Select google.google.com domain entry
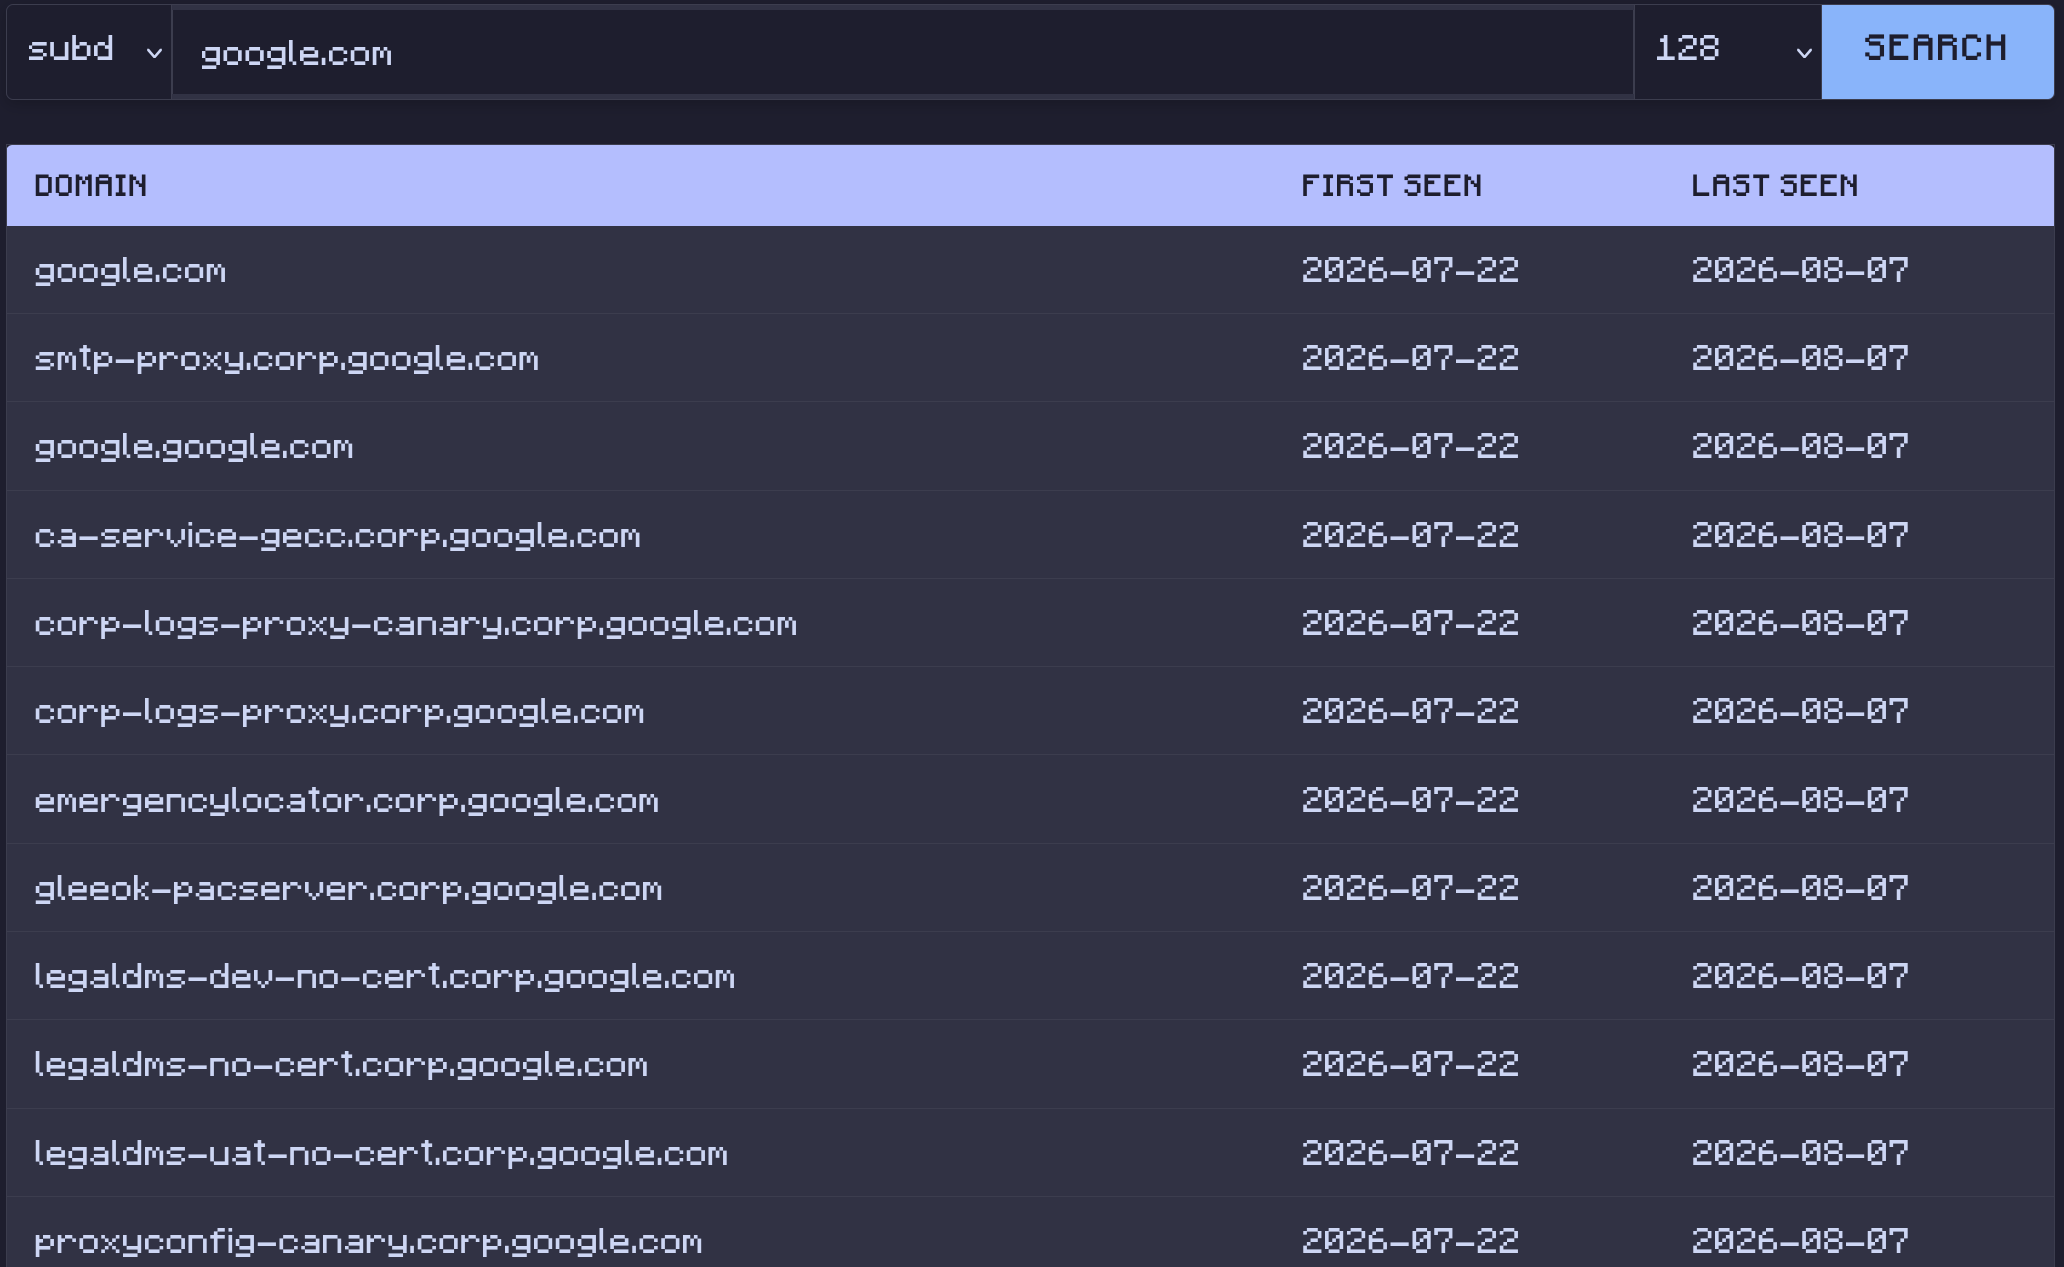Image resolution: width=2064 pixels, height=1267 pixels. pos(194,447)
